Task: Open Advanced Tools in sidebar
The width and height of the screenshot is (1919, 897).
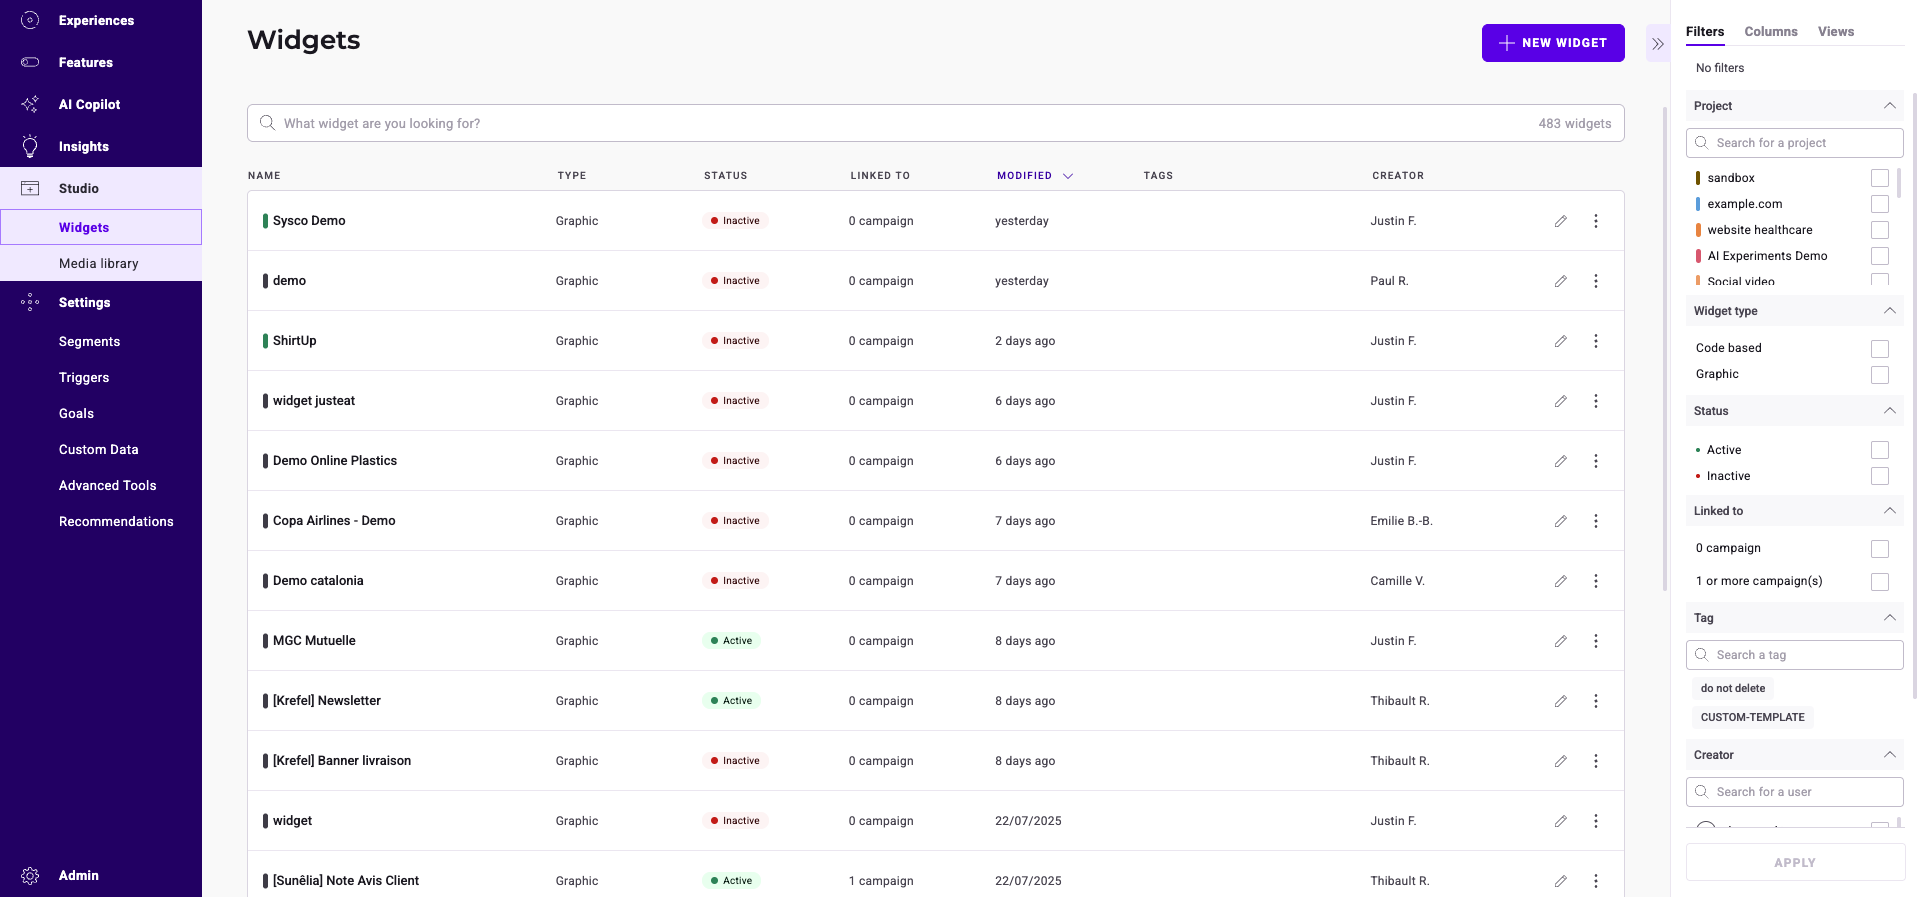Action: click(x=107, y=486)
